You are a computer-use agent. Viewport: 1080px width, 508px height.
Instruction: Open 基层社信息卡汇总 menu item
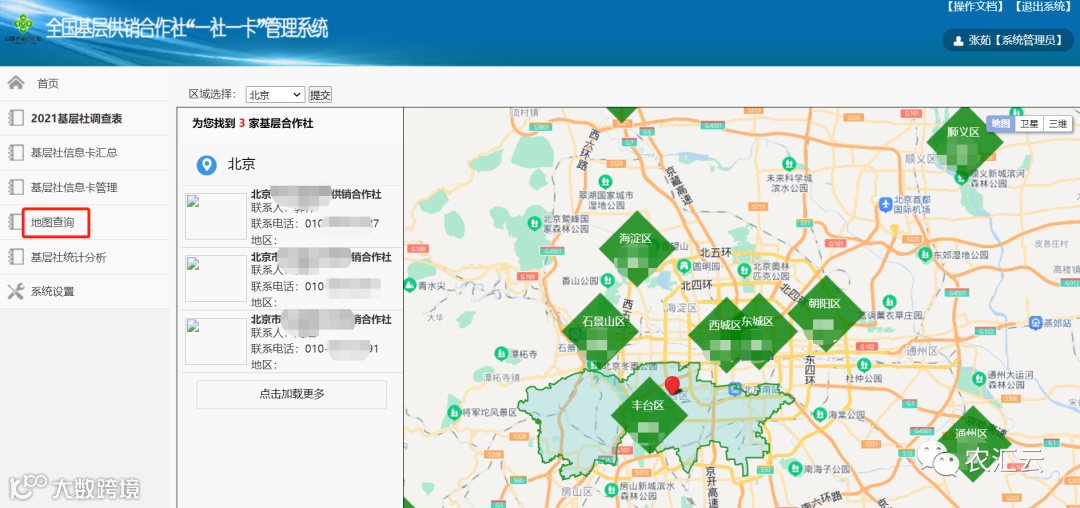coord(84,153)
